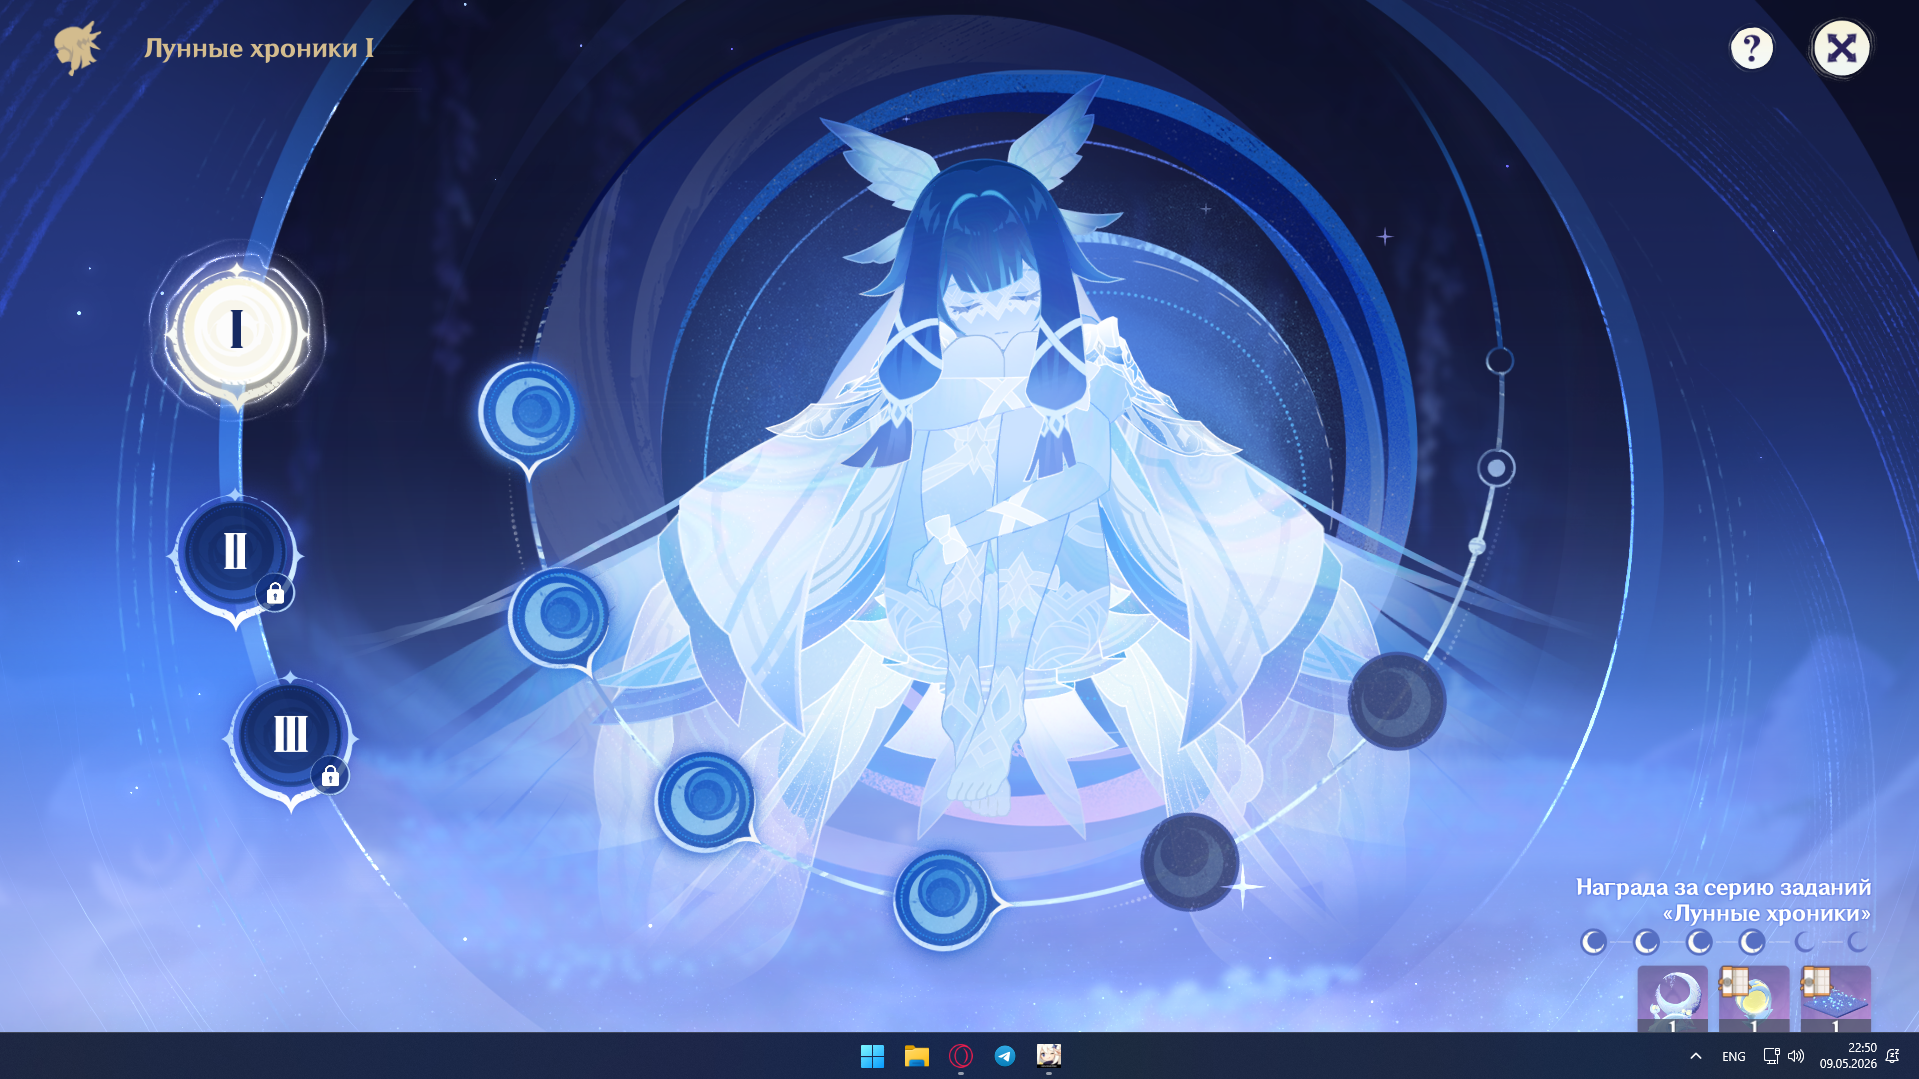
Task: Select locked chapter II node
Action: [x=236, y=552]
